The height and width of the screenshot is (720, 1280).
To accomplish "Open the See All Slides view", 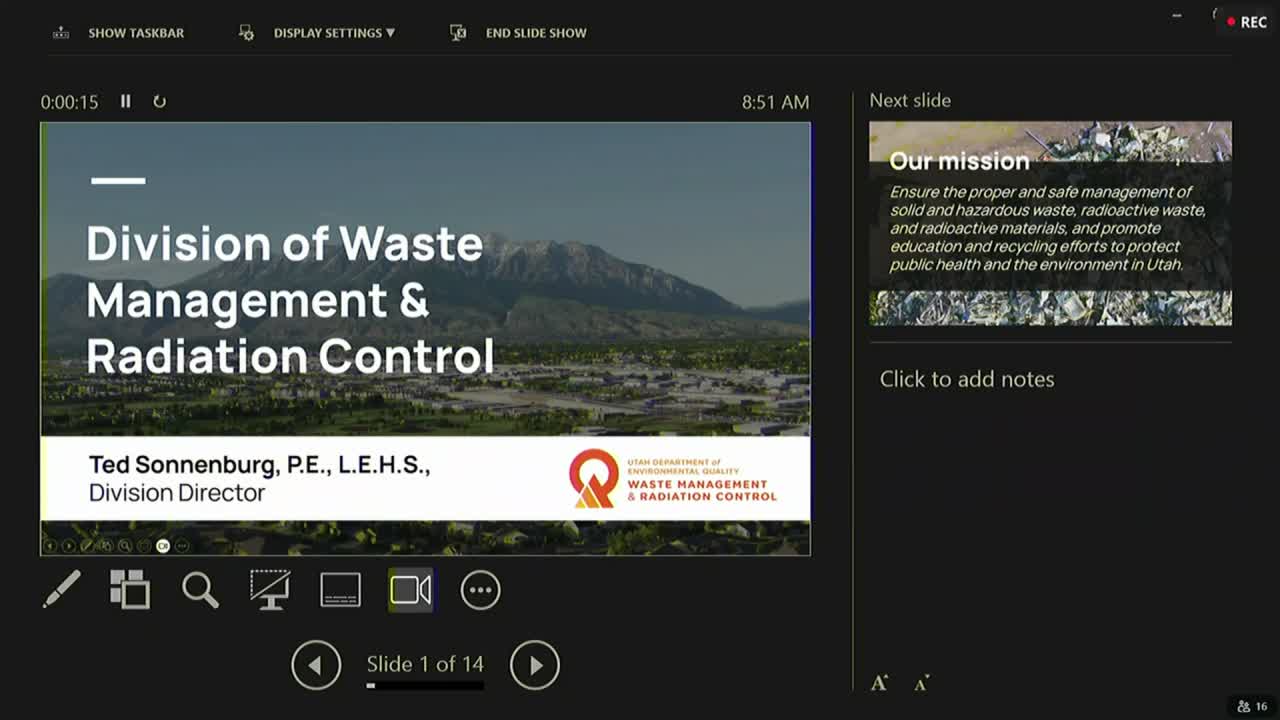I will pos(130,589).
